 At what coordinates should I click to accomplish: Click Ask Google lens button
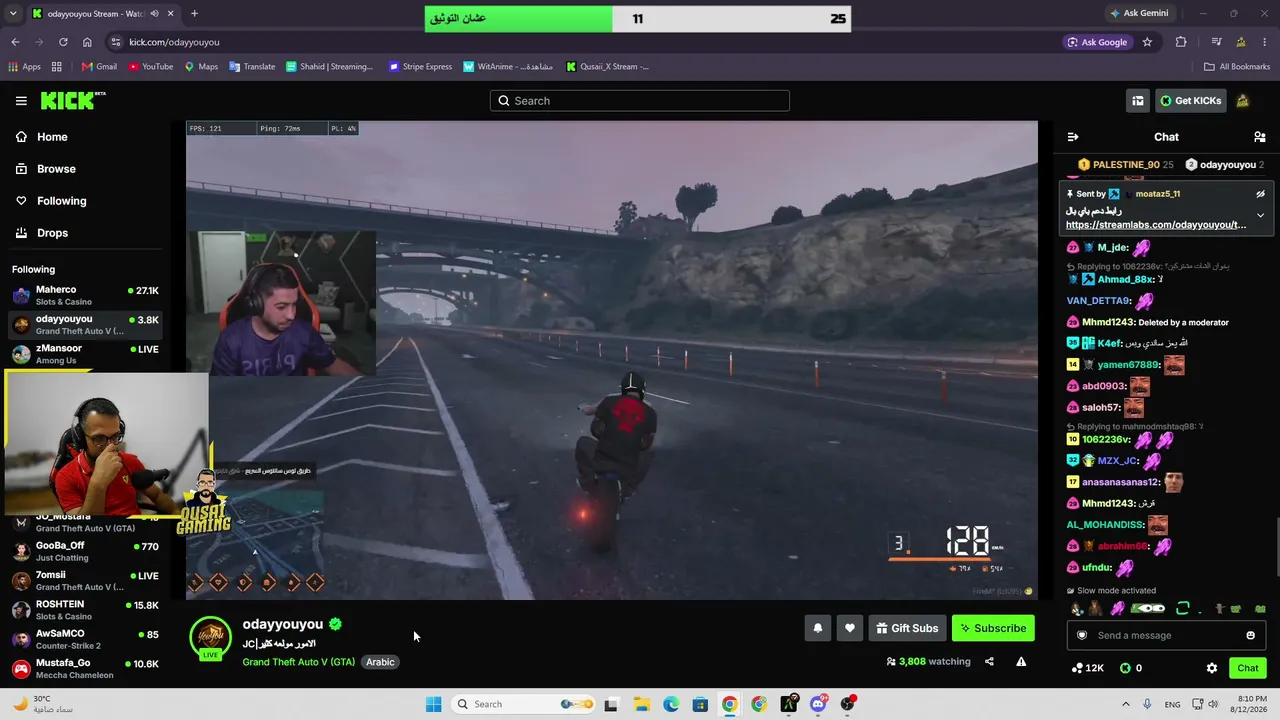(x=1097, y=42)
